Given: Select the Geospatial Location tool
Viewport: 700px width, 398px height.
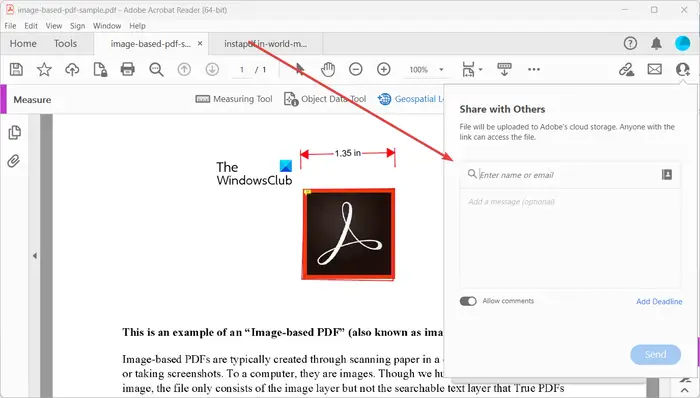Looking at the screenshot, I should coord(411,99).
